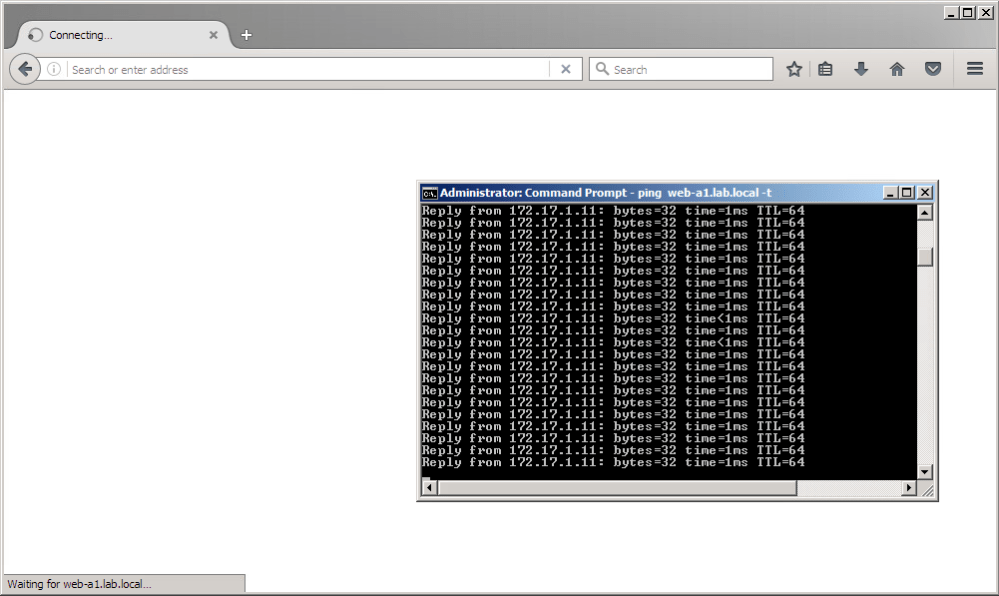Maximize the Firefox browser window
The height and width of the screenshot is (596, 999).
(968, 13)
